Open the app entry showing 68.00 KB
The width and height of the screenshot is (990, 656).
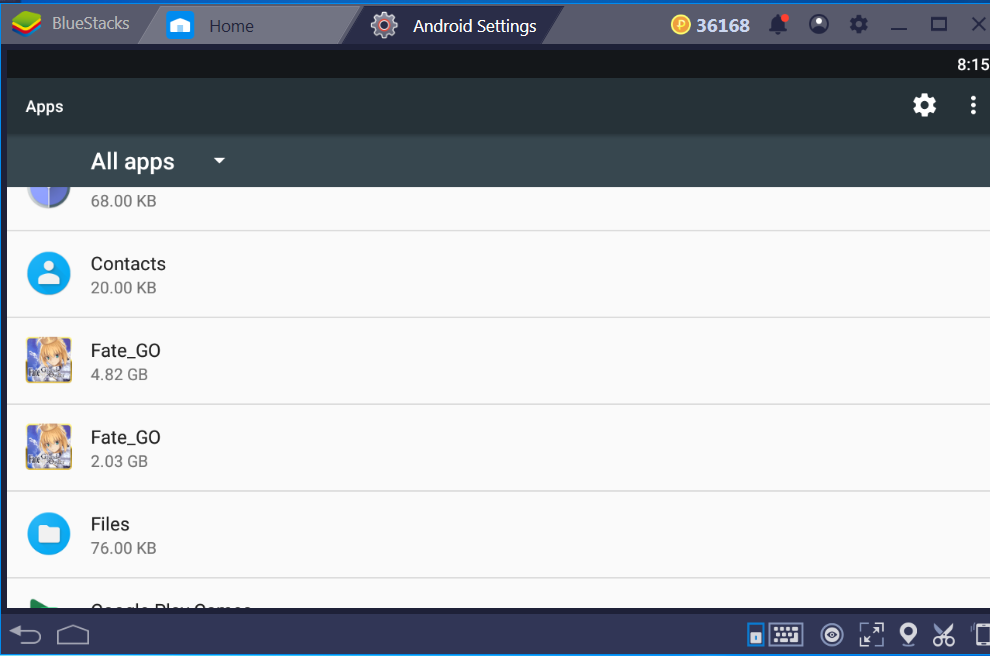[498, 208]
